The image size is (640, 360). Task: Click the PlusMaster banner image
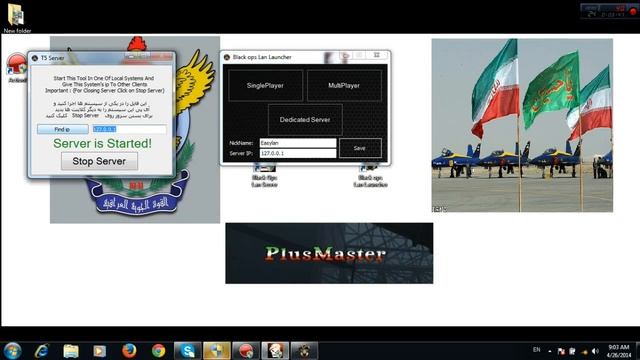click(x=329, y=253)
